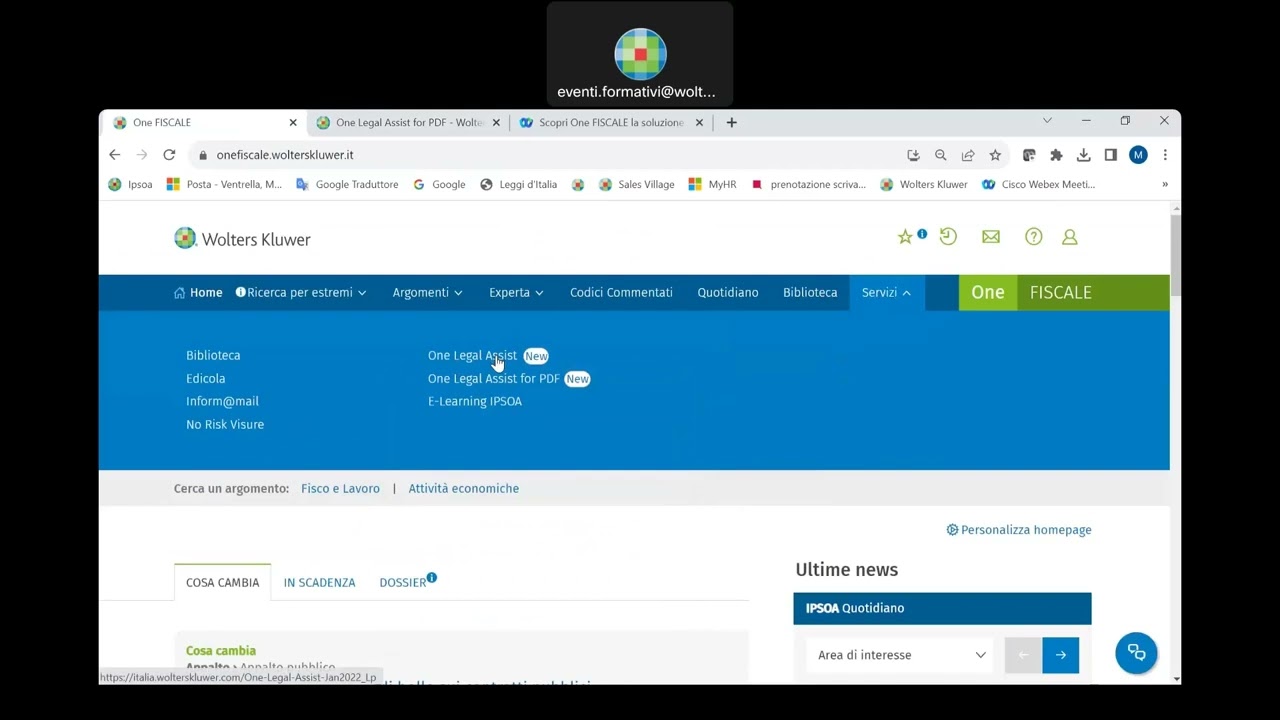Expand the Experta dropdown
The width and height of the screenshot is (1280, 720).
pos(516,293)
